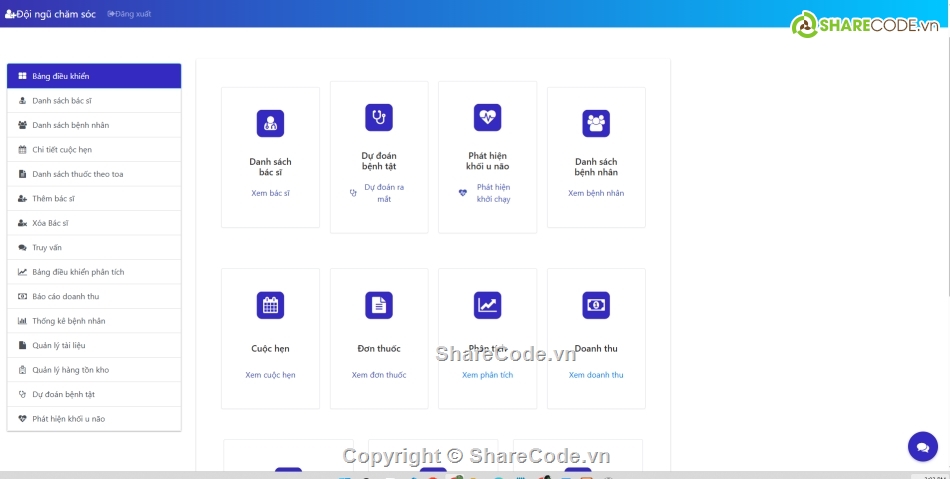Viewport: 950px width, 479px height.
Task: Click the chart icon on Phân tích card
Action: click(487, 305)
